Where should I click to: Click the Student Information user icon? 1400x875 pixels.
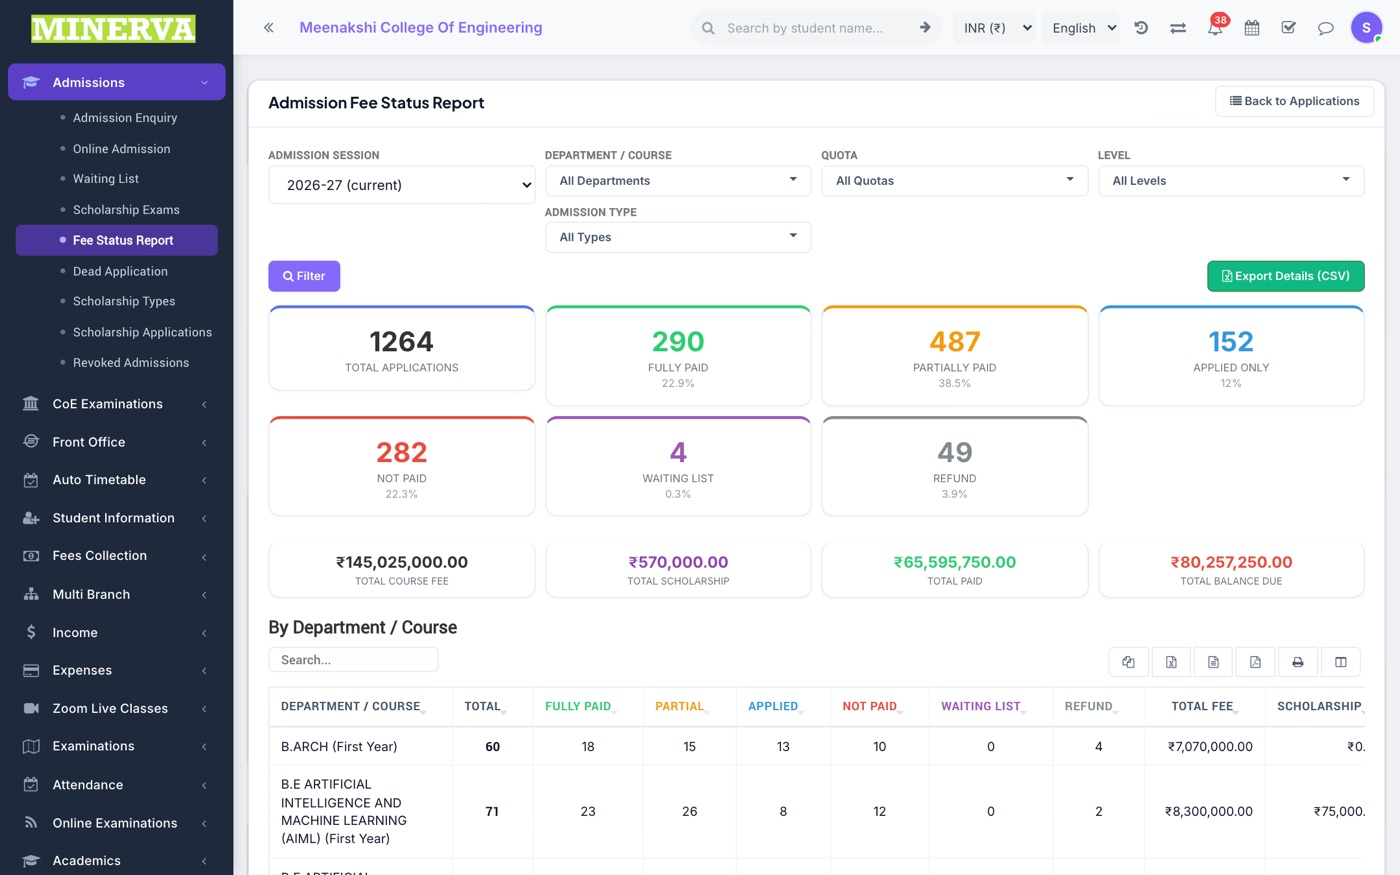tap(31, 518)
